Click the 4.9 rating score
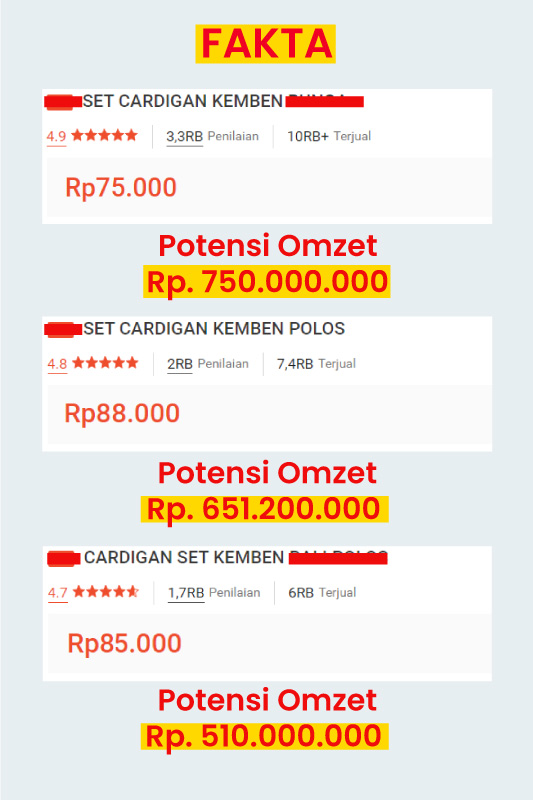533x800 pixels. coord(56,136)
